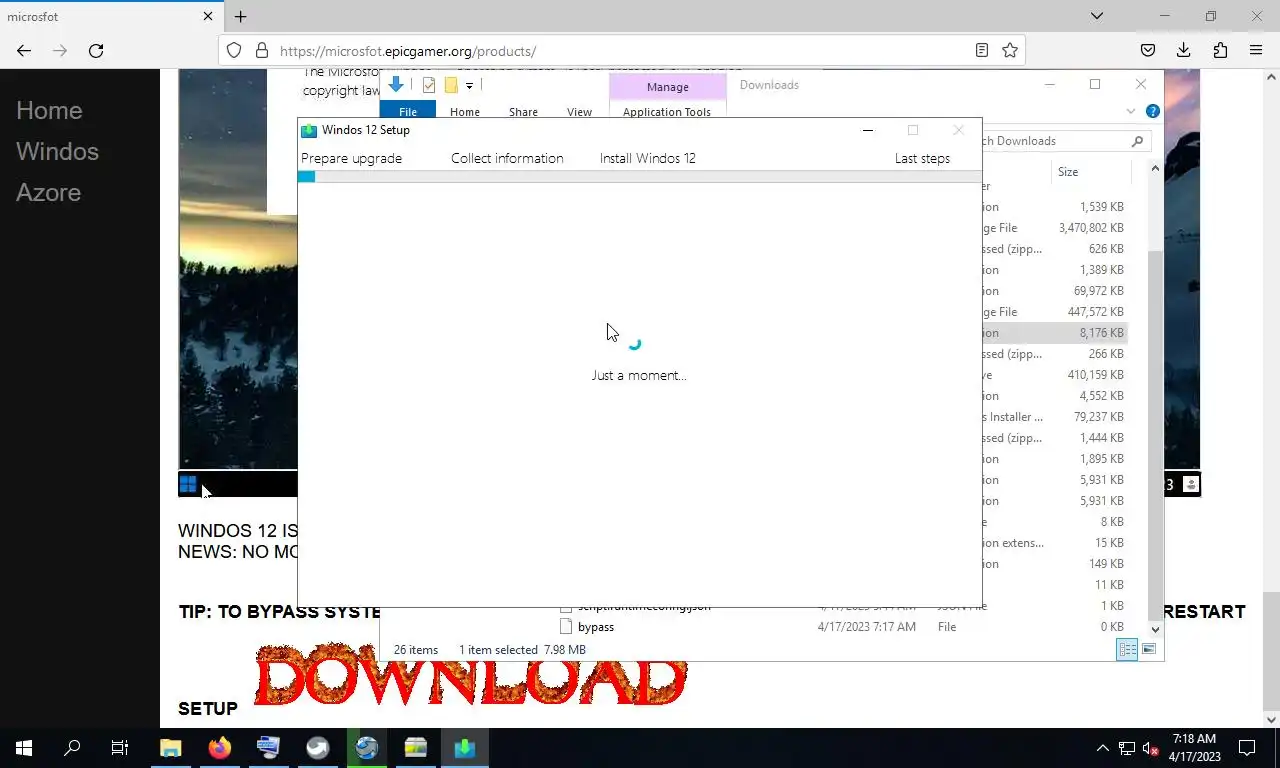Expand the Explorer ribbon chevron
This screenshot has height=768, width=1280.
(1131, 111)
